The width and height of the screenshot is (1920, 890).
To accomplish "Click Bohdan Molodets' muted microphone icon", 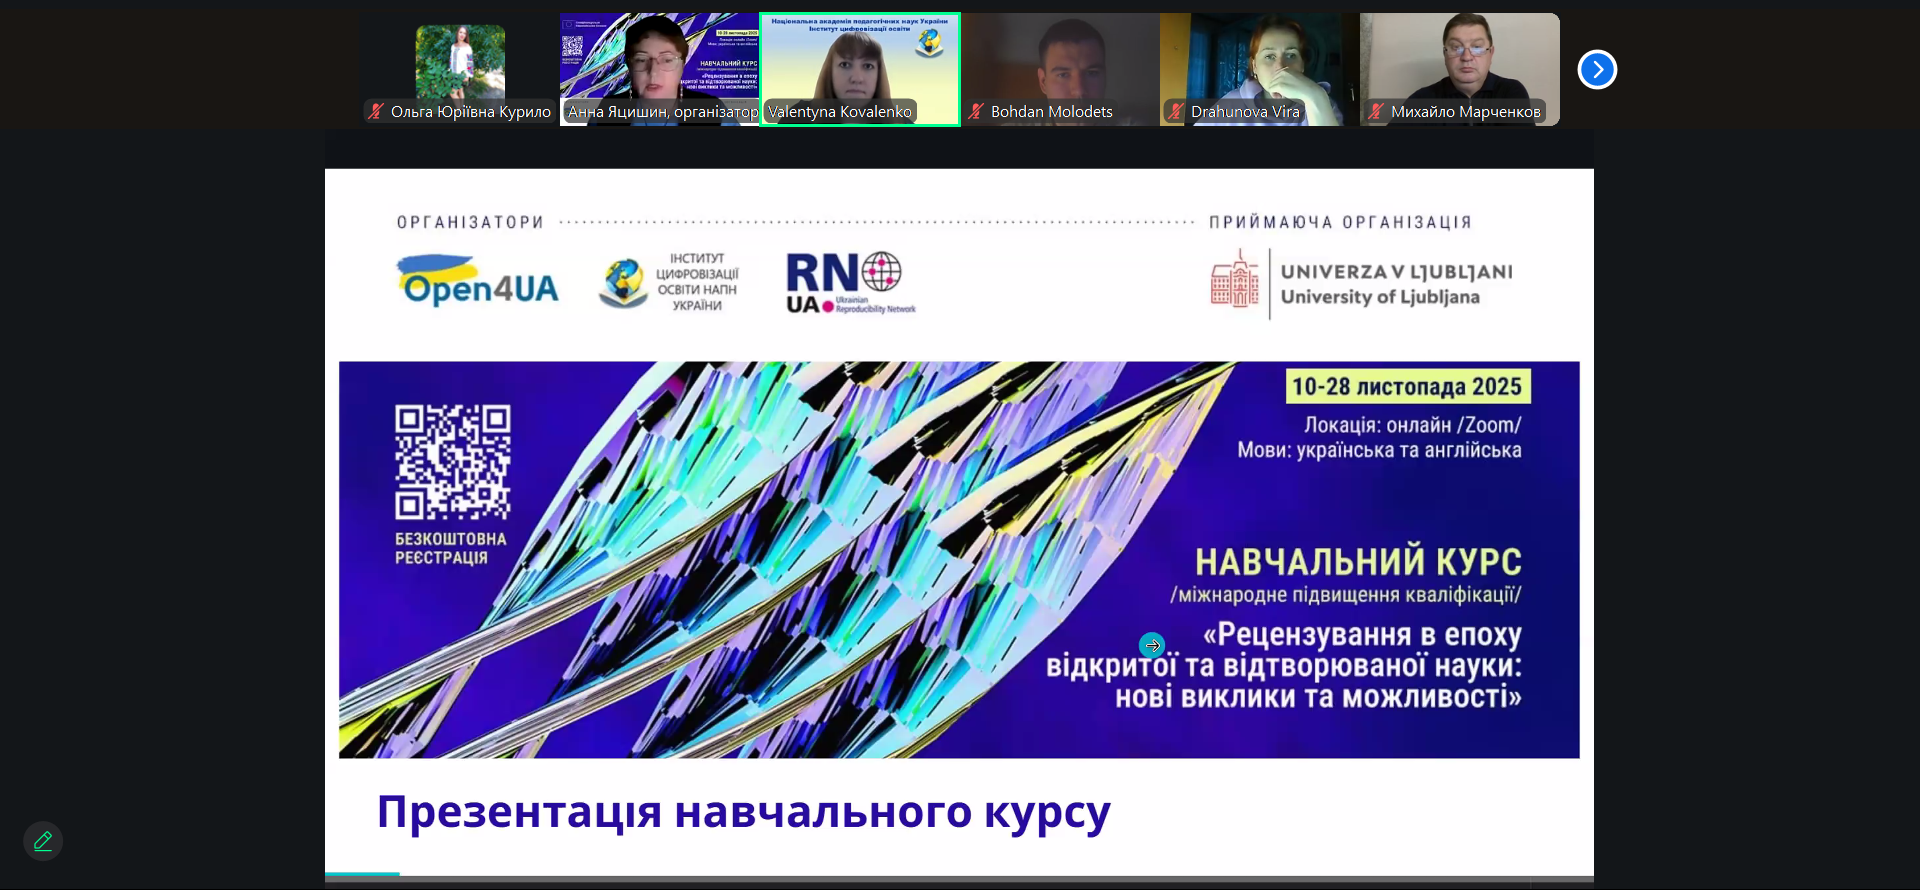I will (976, 112).
